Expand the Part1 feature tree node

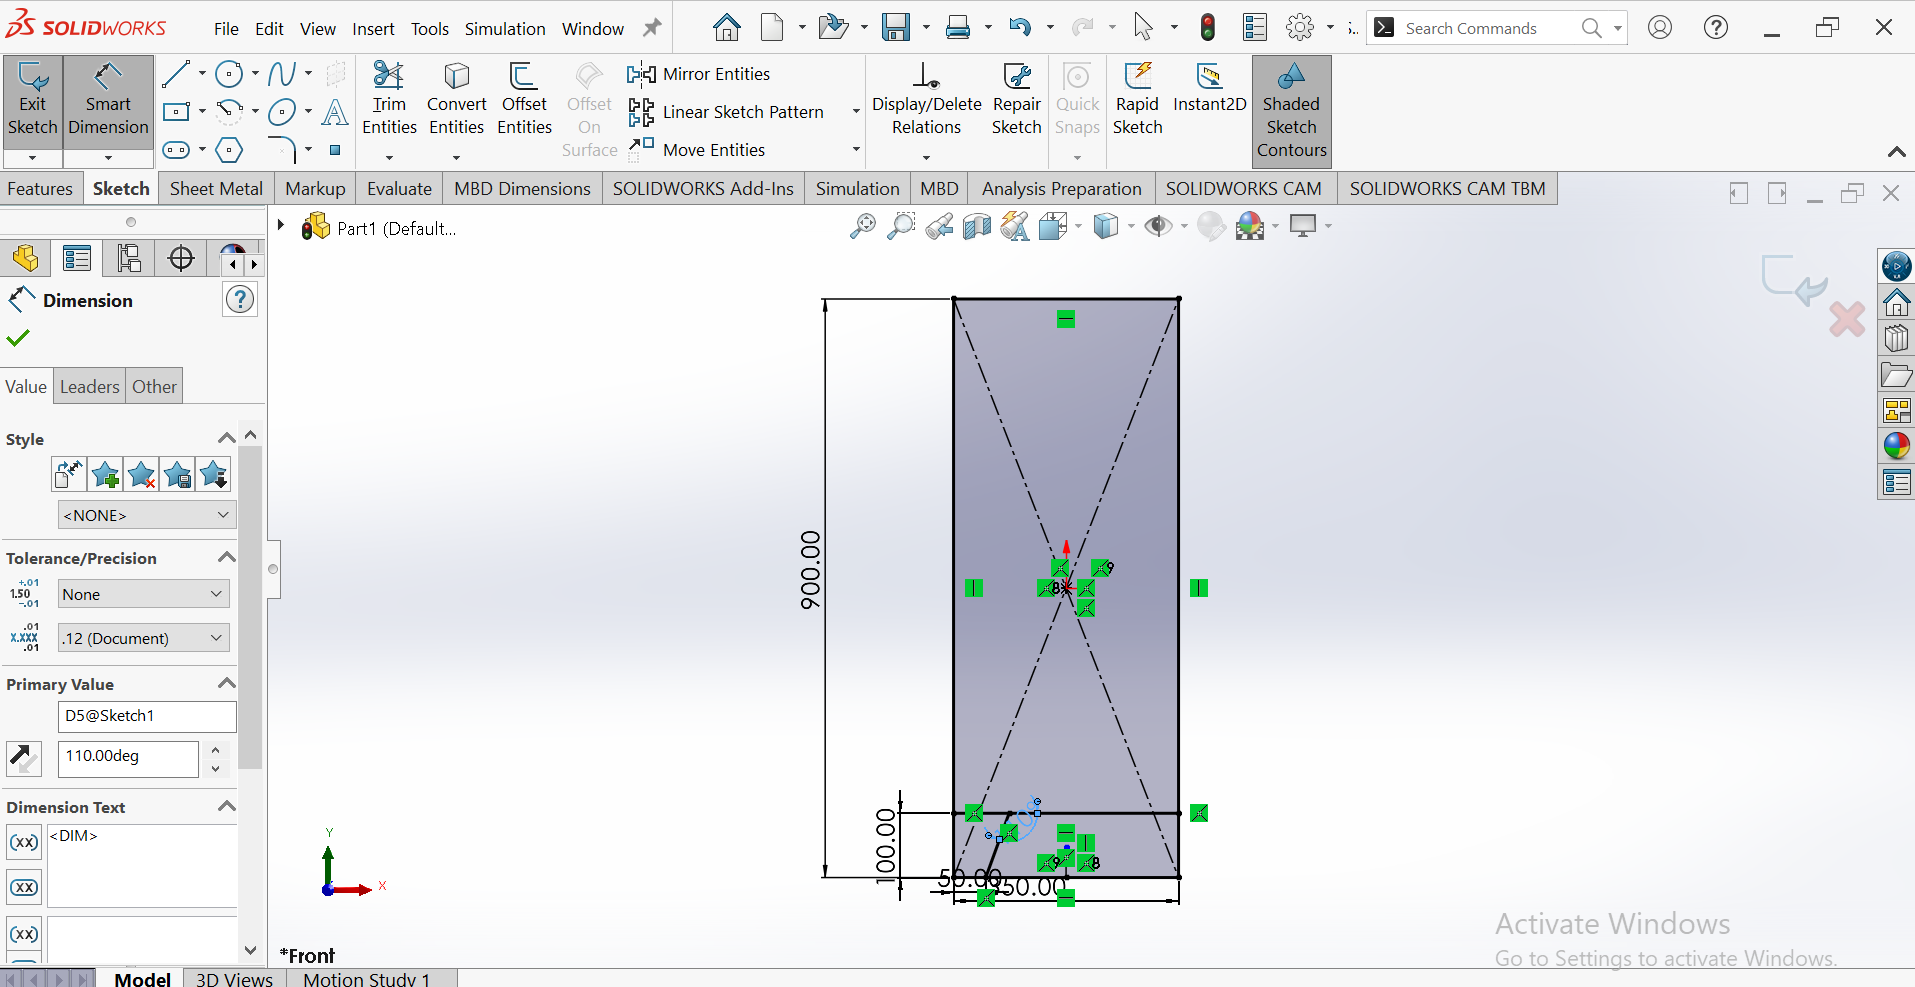281,226
